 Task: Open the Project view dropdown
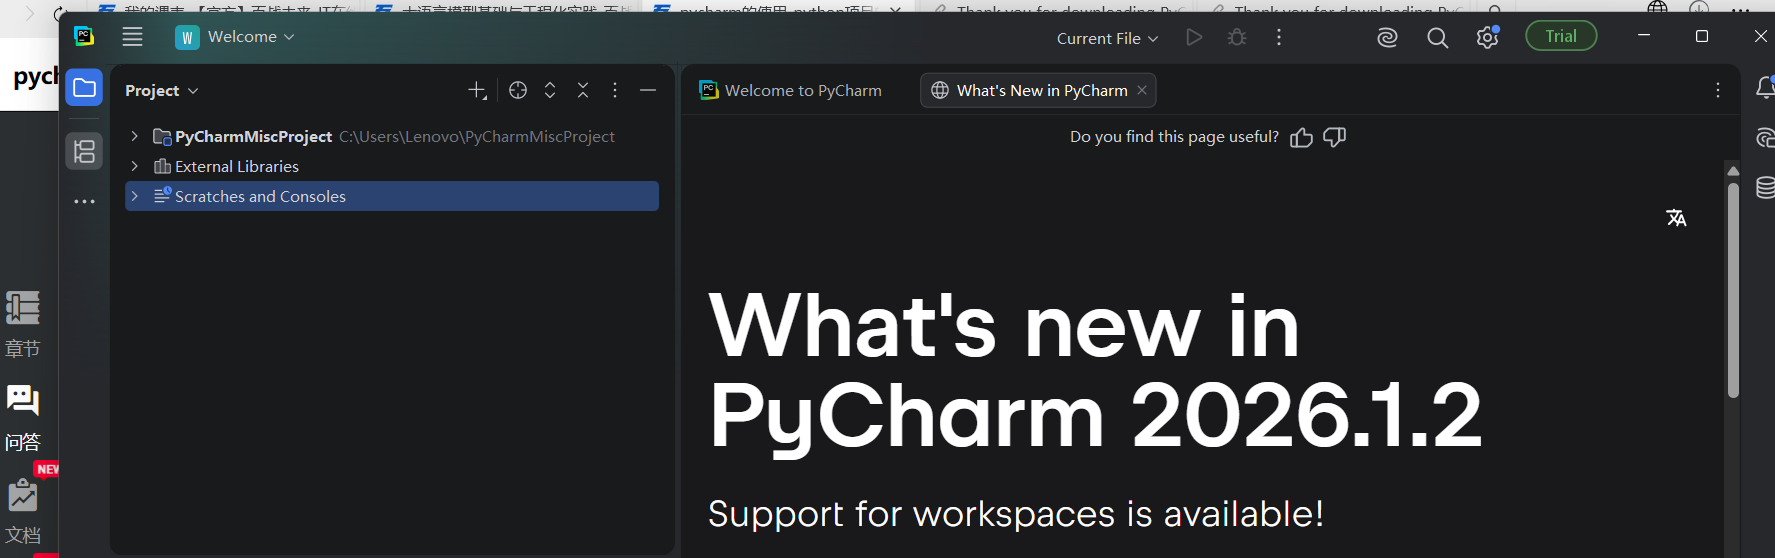click(162, 90)
